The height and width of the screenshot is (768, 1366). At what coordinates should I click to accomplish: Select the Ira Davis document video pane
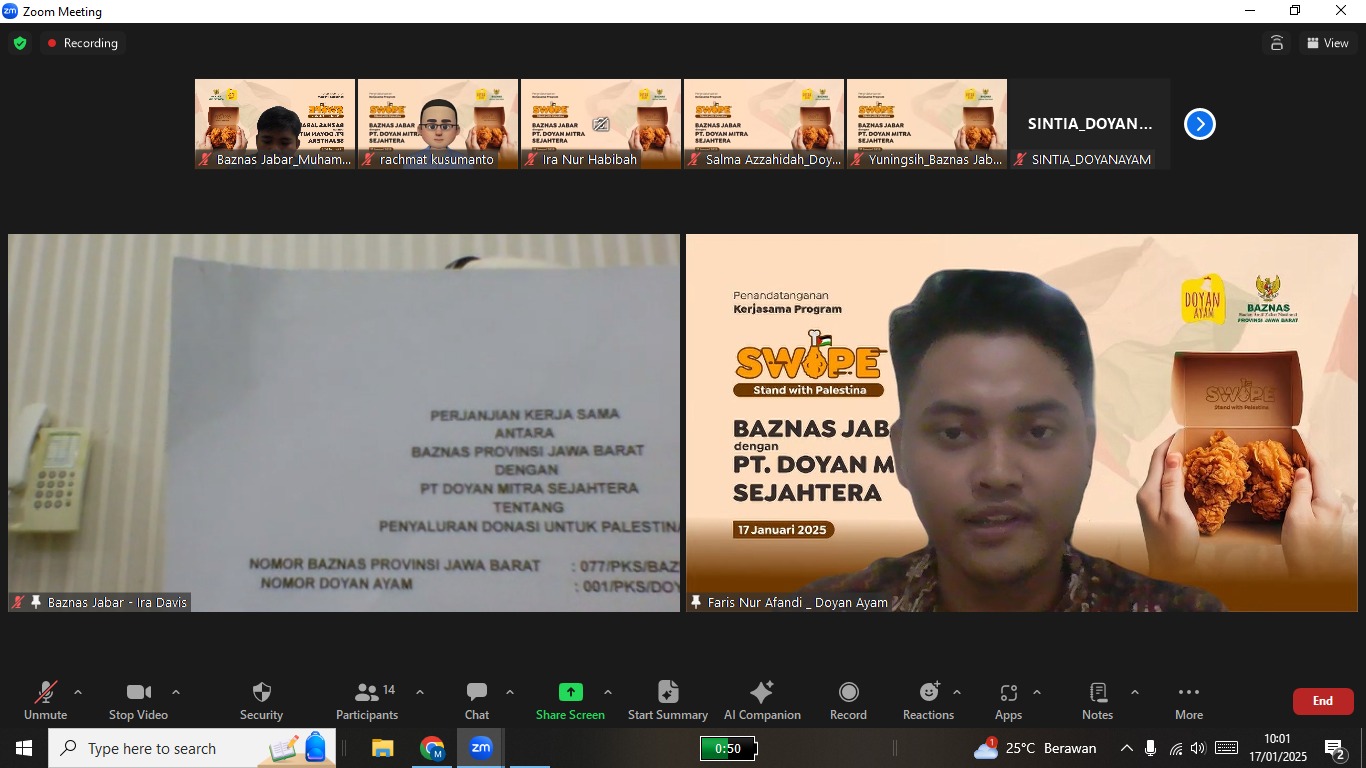tap(344, 423)
